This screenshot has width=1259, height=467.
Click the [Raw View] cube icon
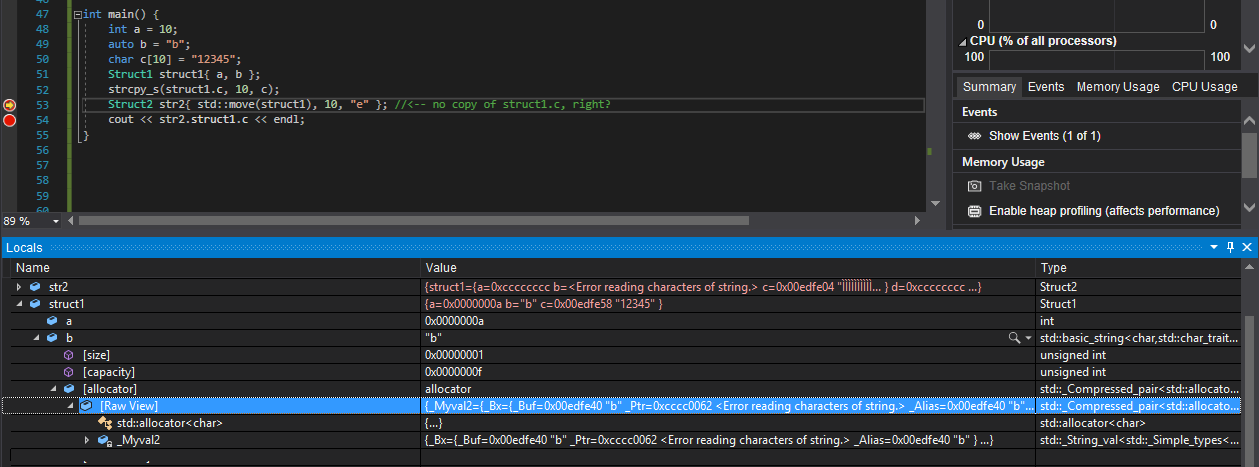coord(86,406)
